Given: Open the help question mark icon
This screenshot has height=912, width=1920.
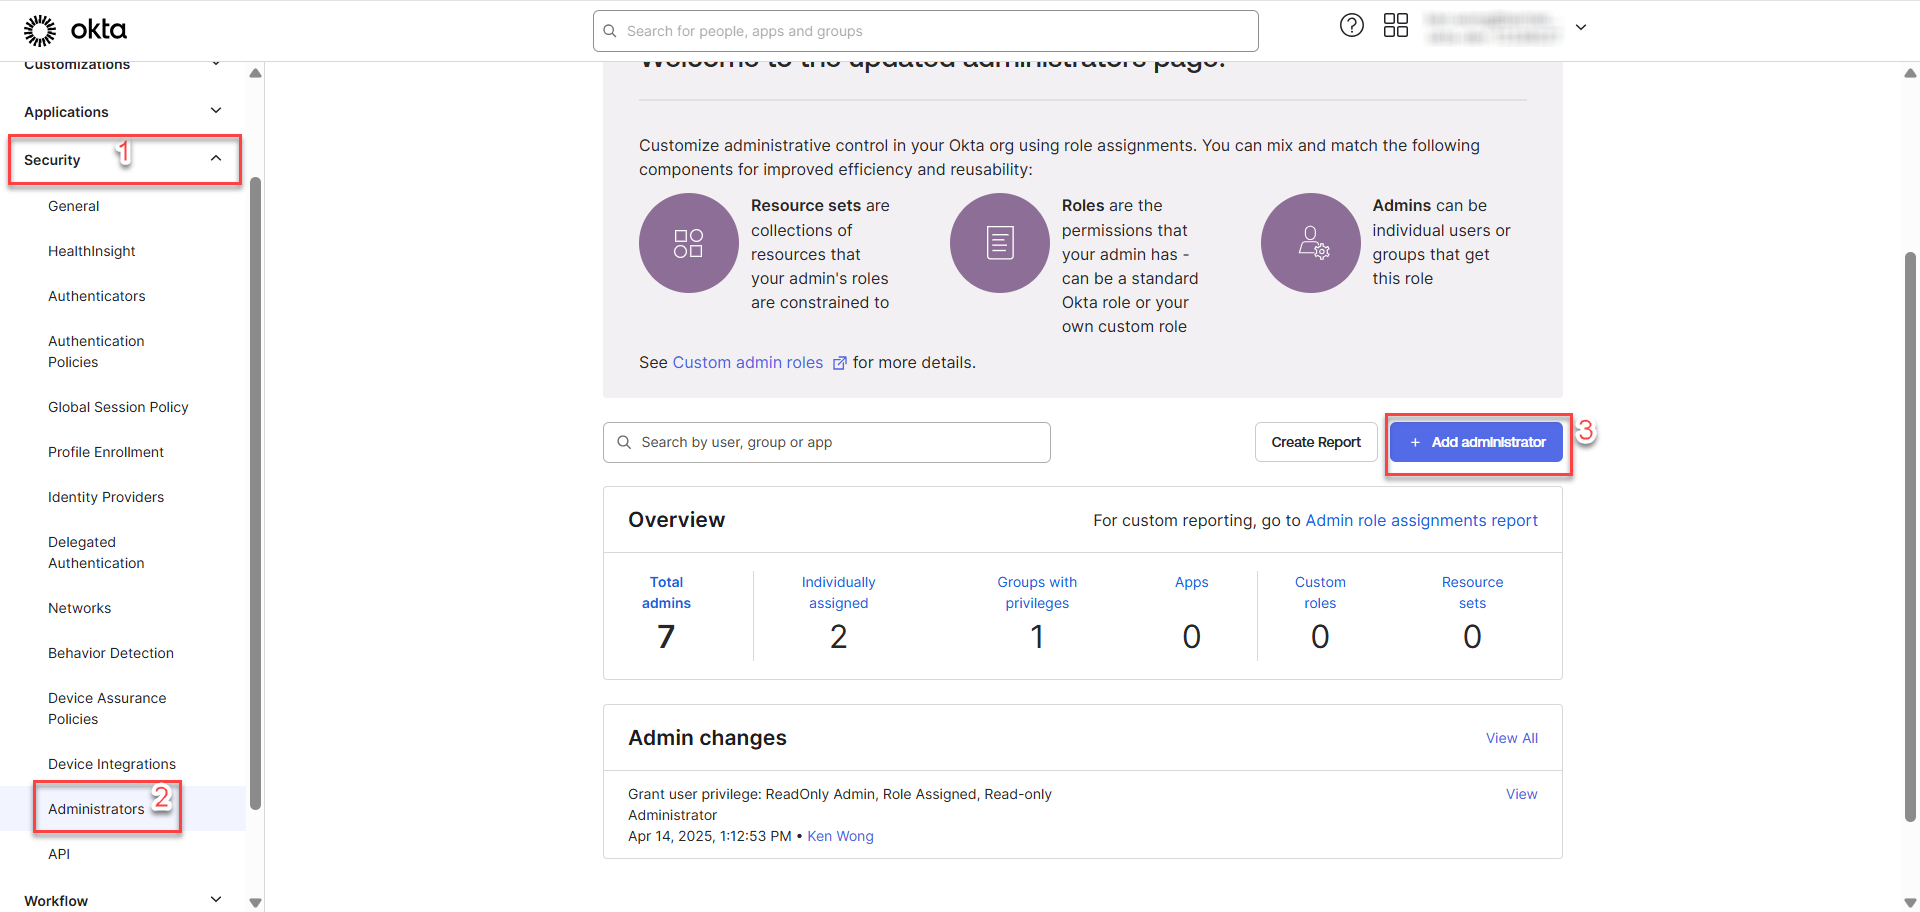Looking at the screenshot, I should (x=1351, y=26).
